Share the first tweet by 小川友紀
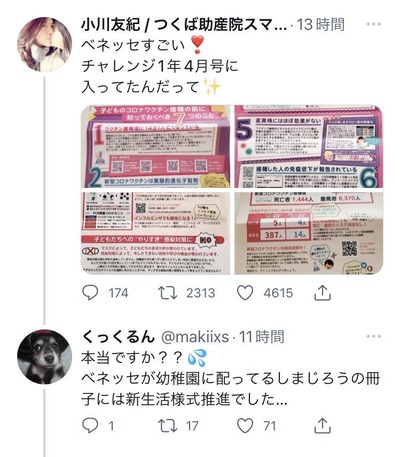This screenshot has width=400, height=457. 322,293
